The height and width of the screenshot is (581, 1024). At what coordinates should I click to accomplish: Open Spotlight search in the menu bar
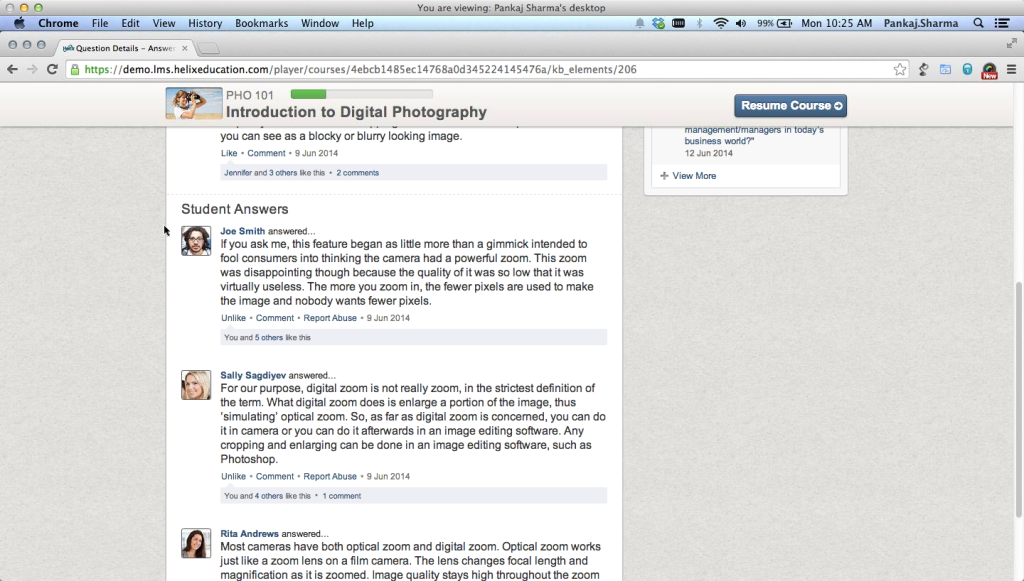tap(978, 24)
